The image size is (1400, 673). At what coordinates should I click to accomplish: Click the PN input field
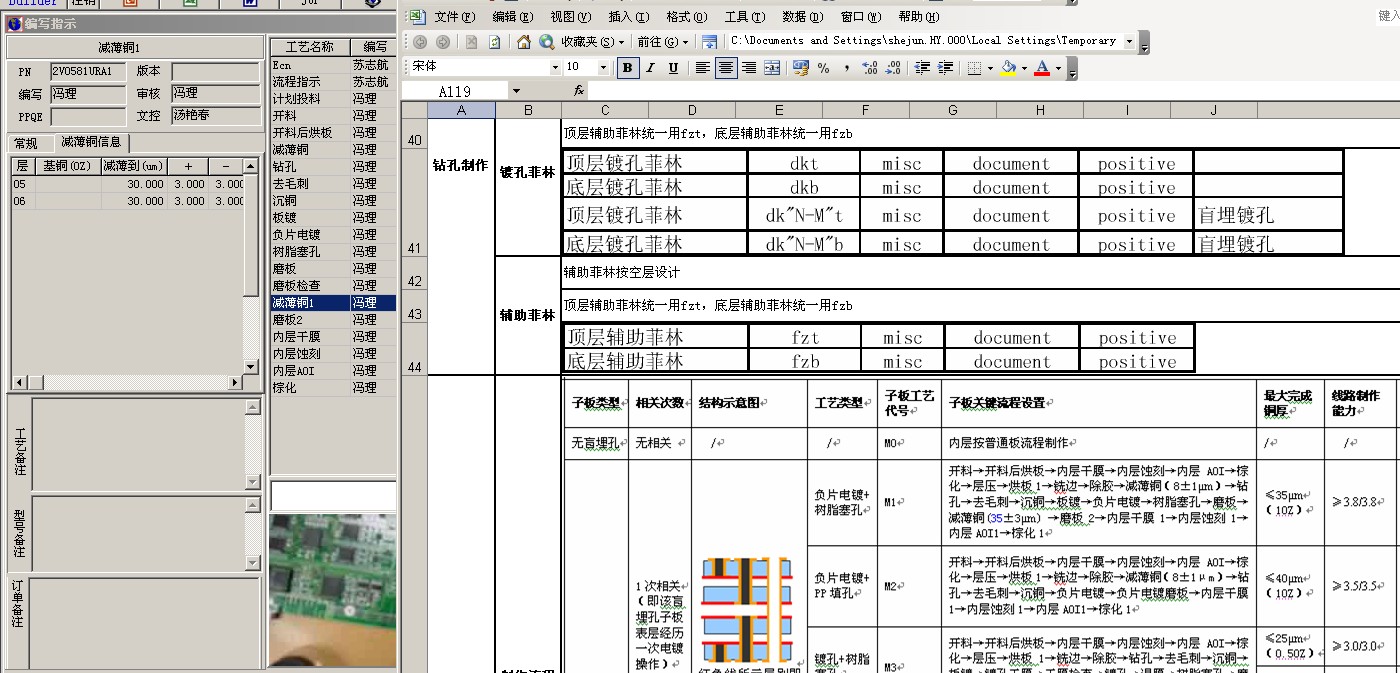click(x=88, y=71)
